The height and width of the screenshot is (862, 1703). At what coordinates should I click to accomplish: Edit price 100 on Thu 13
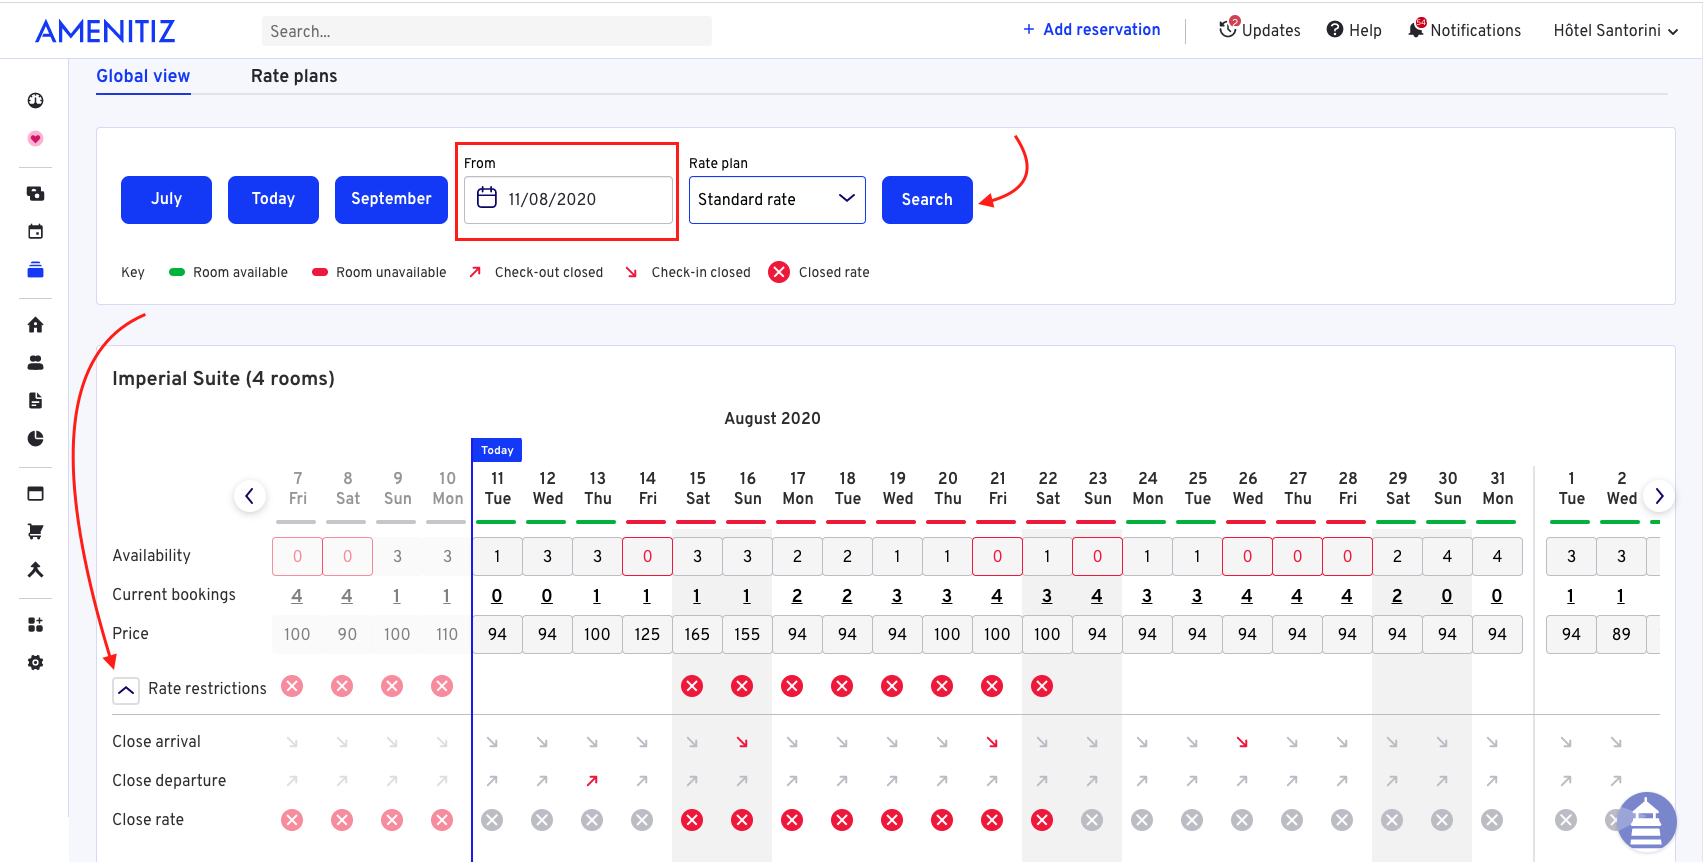point(597,635)
